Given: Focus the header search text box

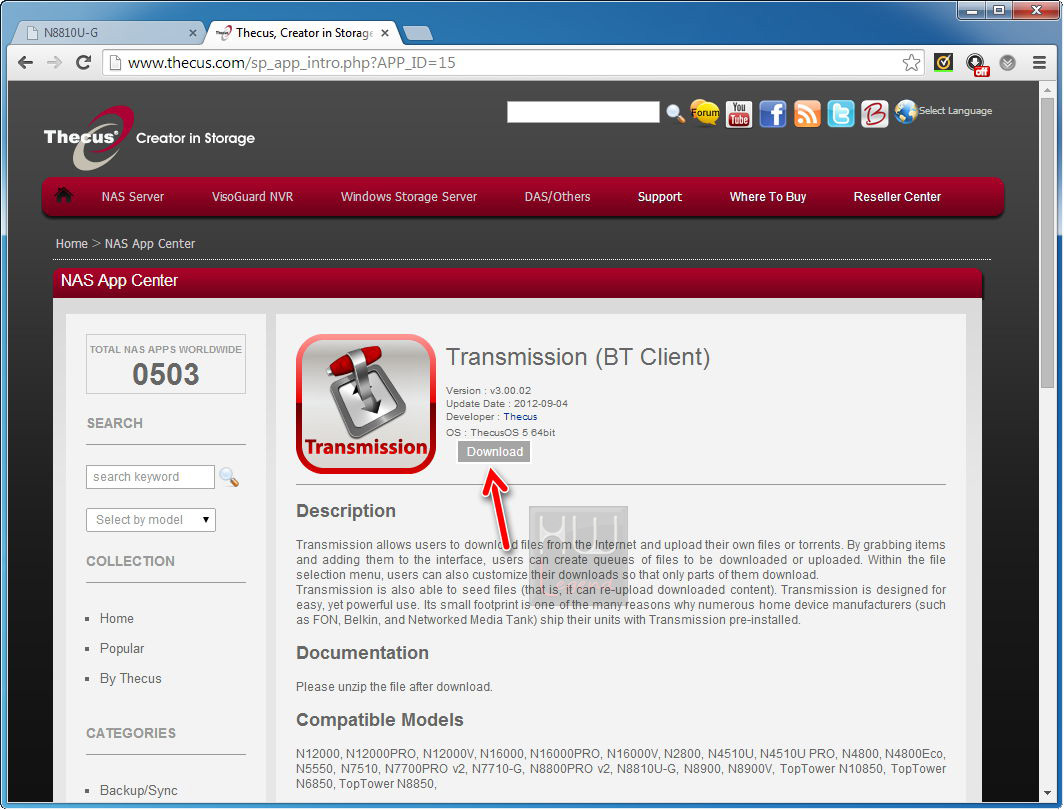Looking at the screenshot, I should click(x=583, y=112).
